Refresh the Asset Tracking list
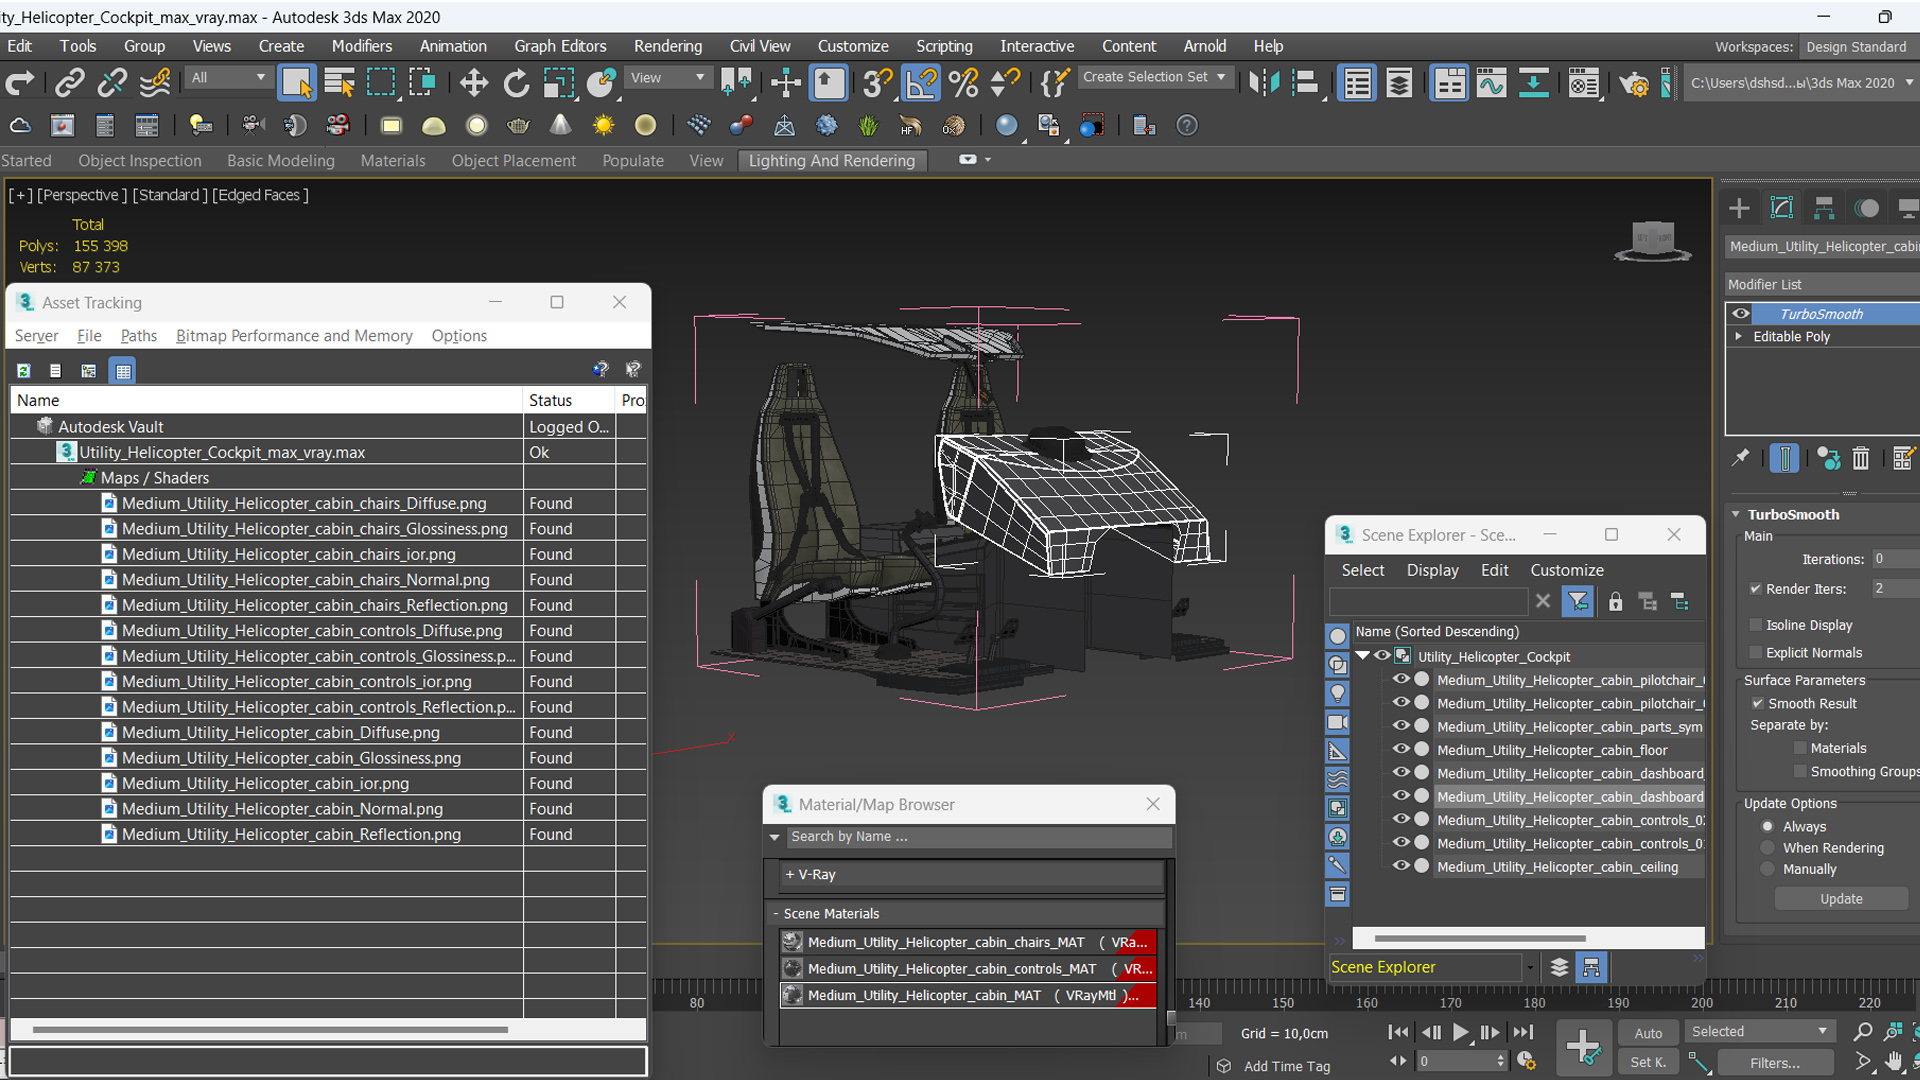1920x1080 pixels. (x=24, y=371)
